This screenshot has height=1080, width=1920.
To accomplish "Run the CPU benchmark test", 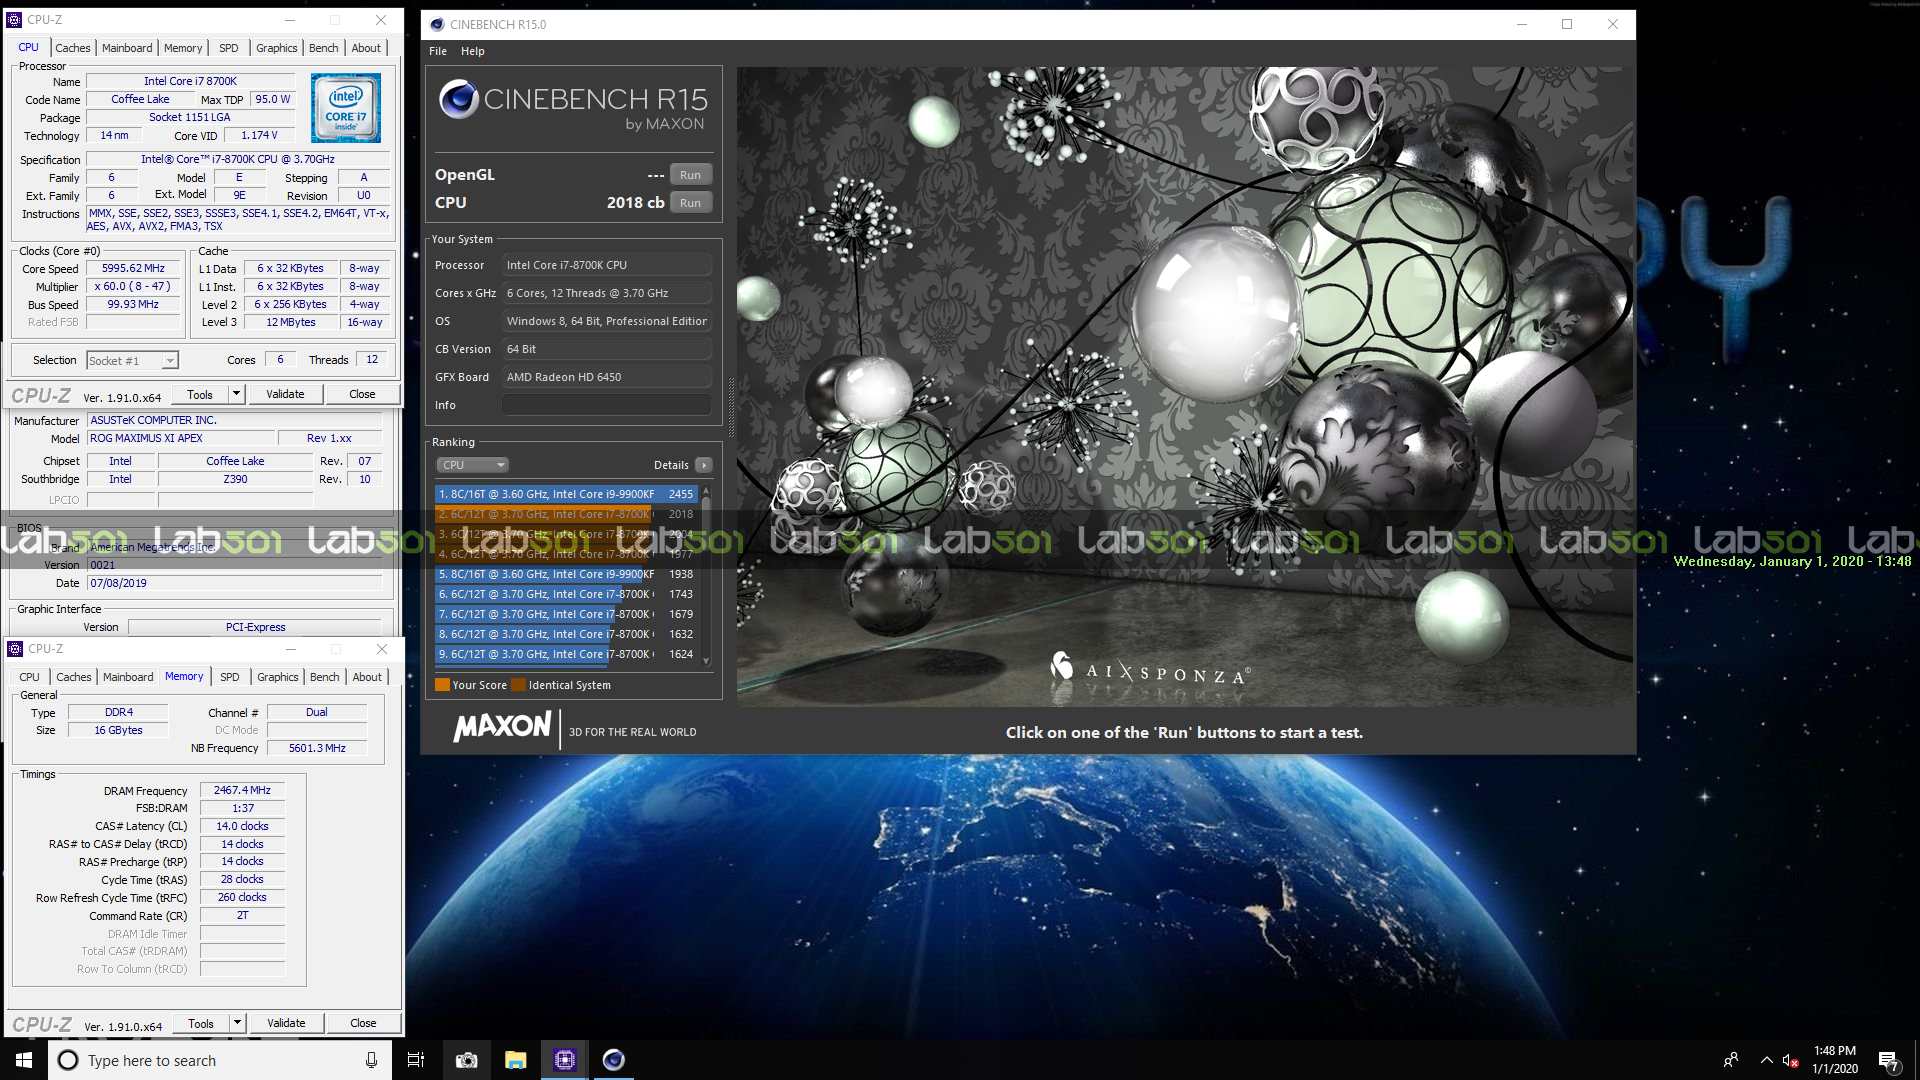I will point(691,203).
